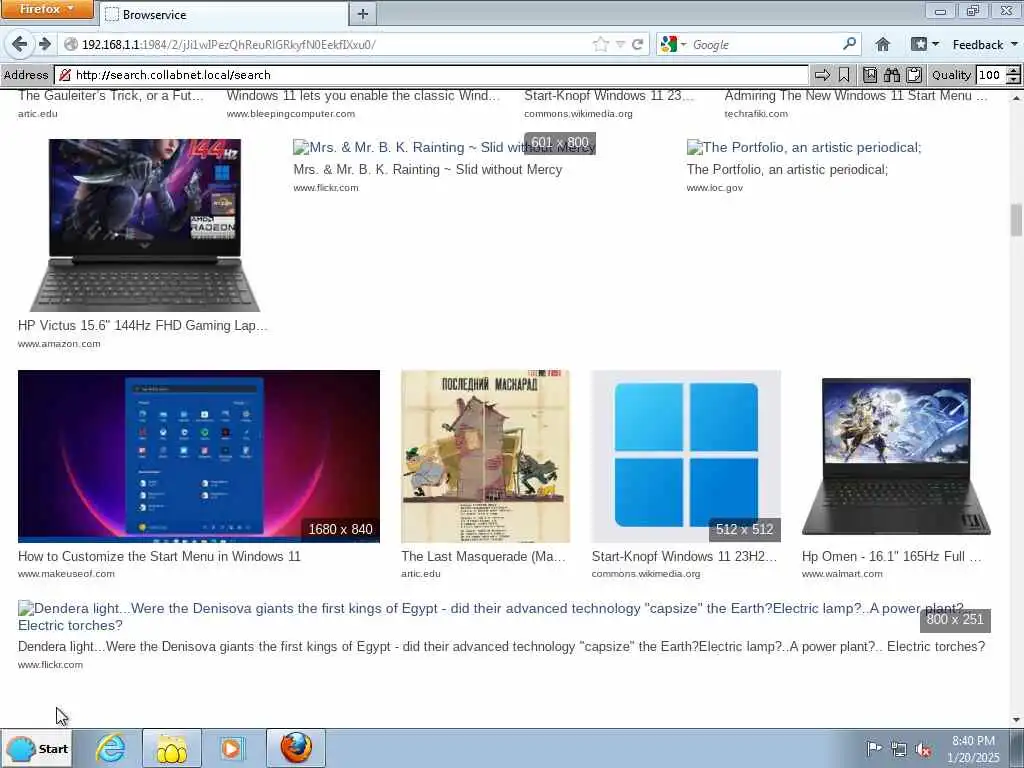Click the page vertical scrollbar thumb

tap(1016, 220)
